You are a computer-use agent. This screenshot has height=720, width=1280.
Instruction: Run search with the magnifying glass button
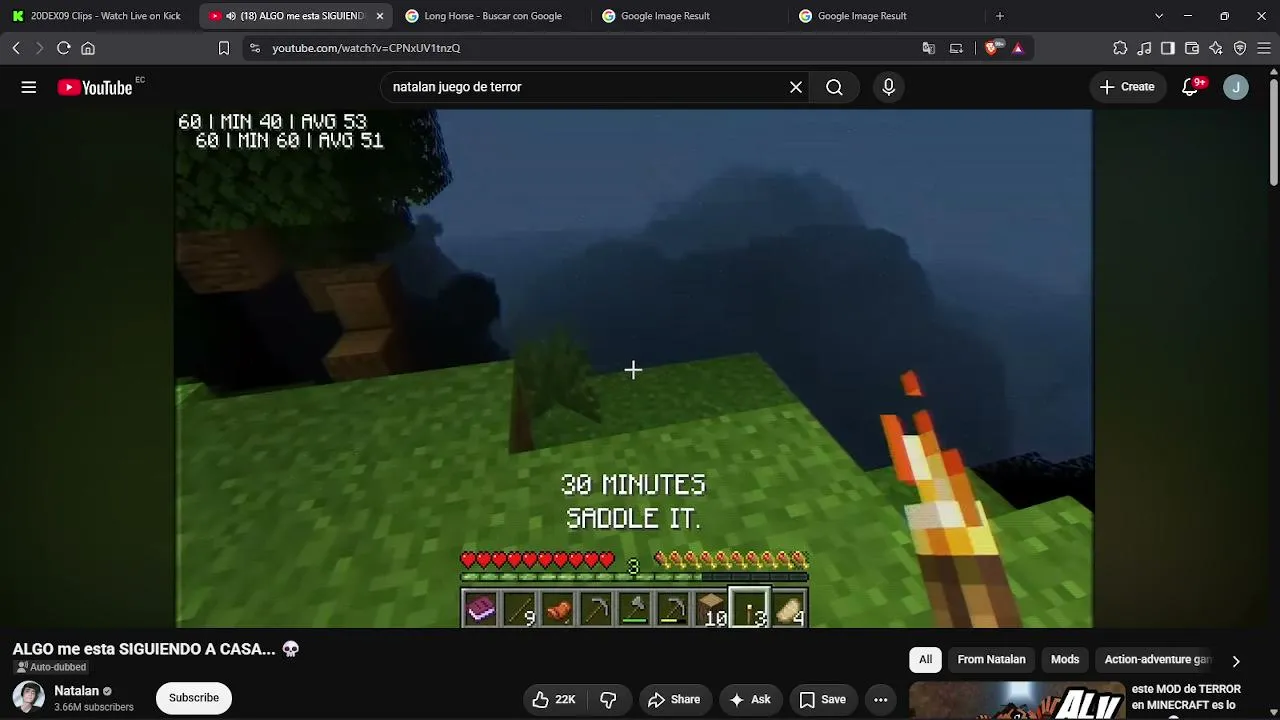(x=834, y=87)
